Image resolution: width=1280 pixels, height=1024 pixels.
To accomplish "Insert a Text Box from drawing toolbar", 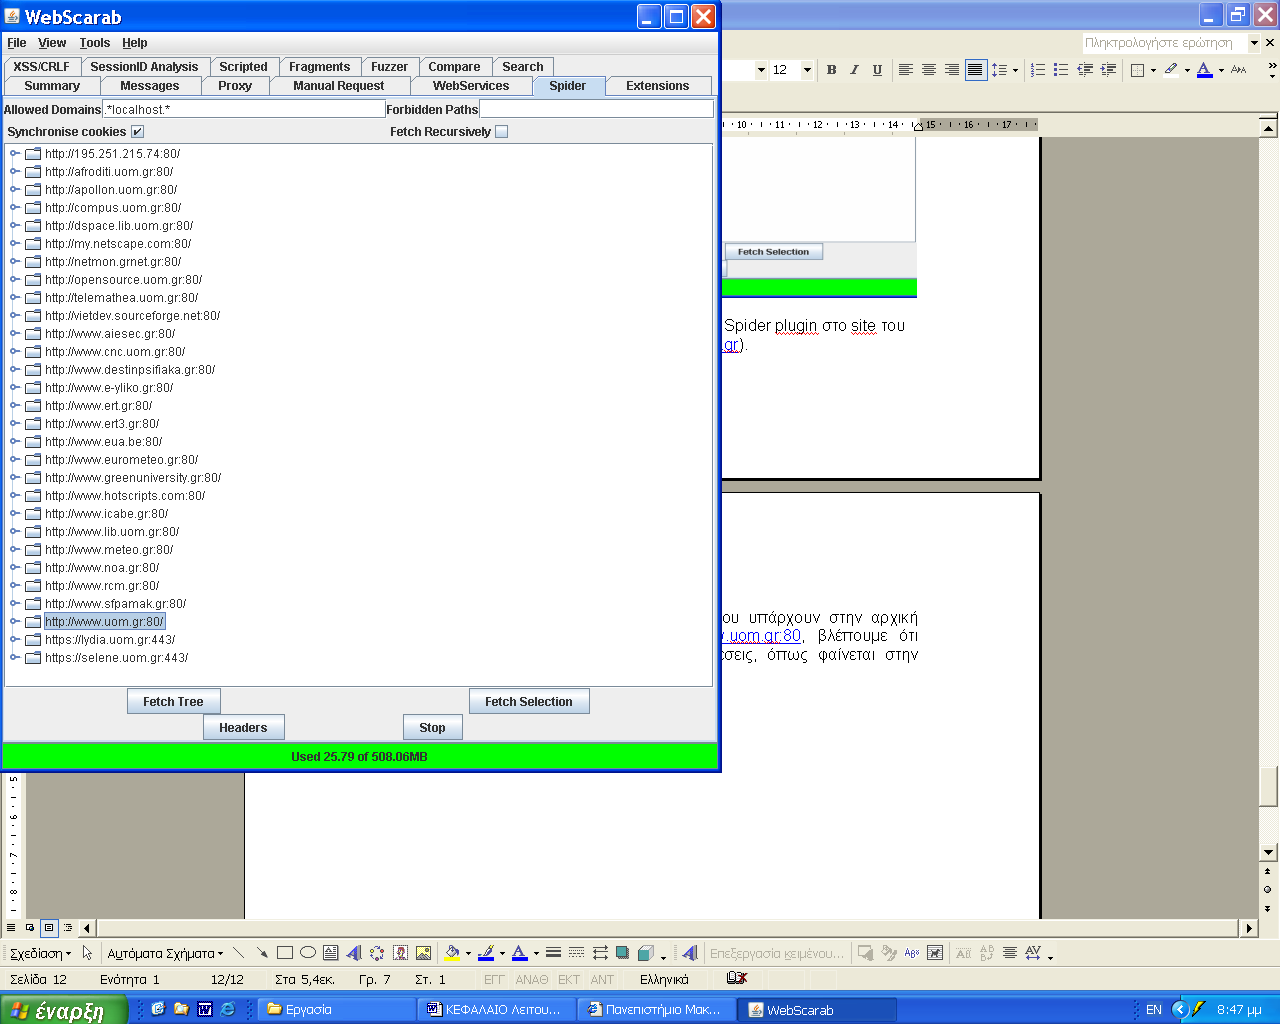I will pyautogui.click(x=331, y=953).
